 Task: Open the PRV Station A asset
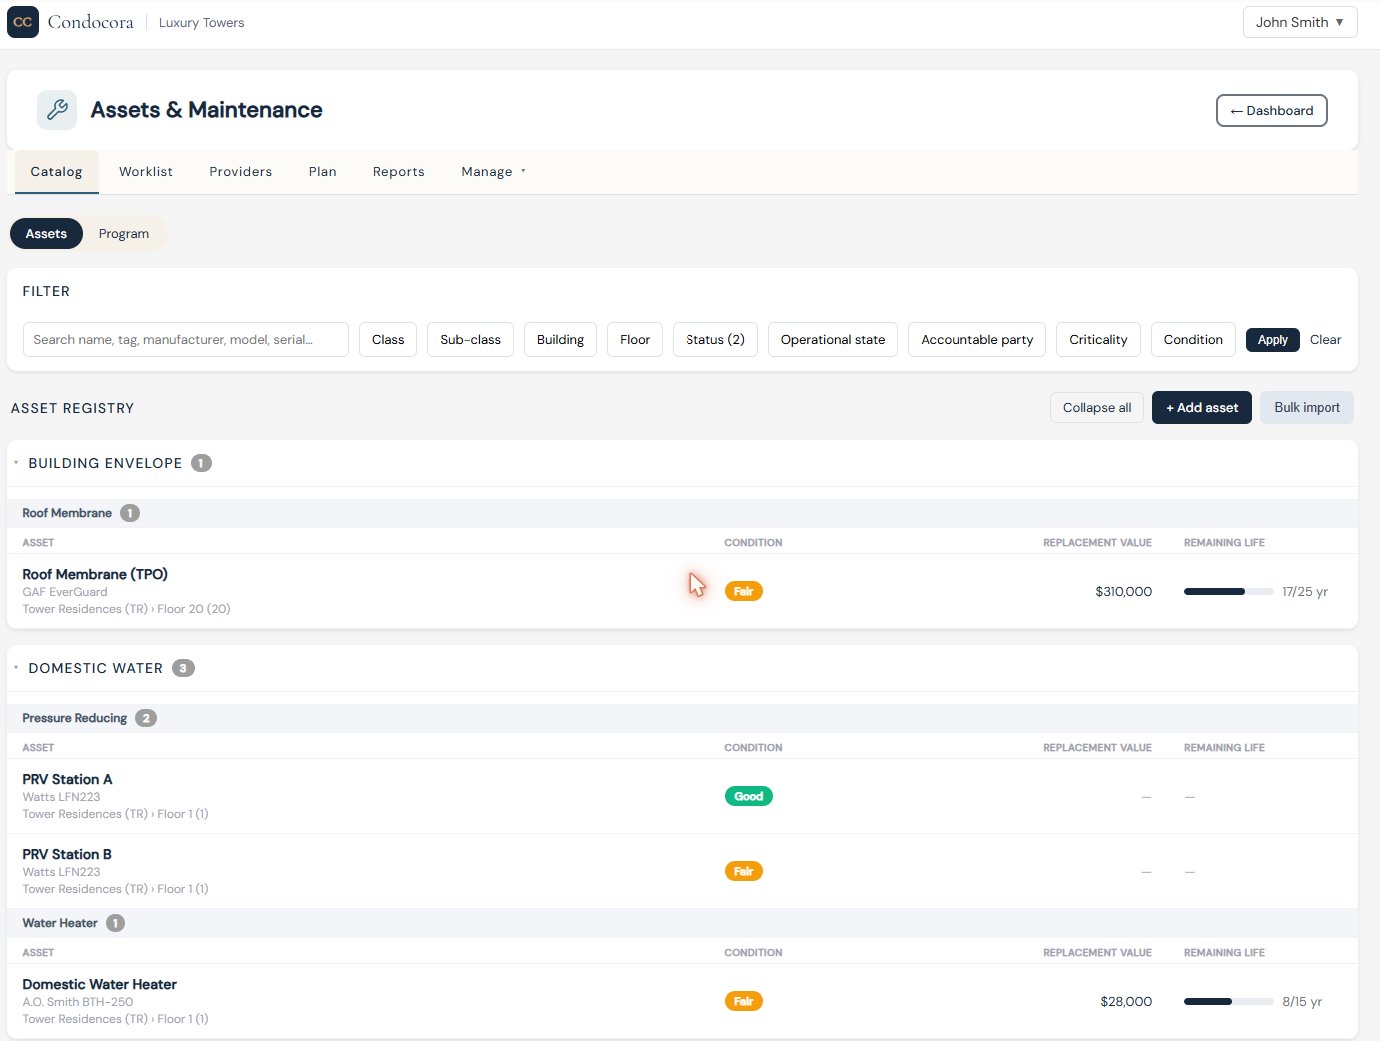coord(68,779)
